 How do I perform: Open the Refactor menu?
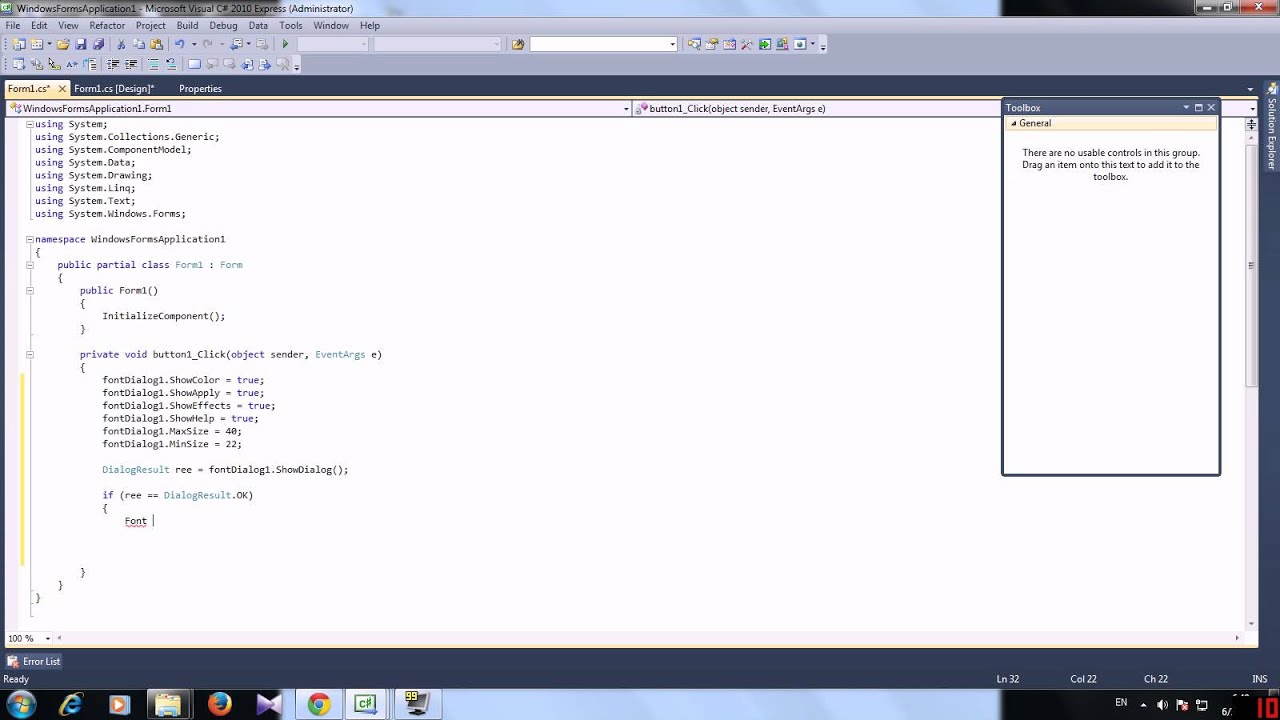(107, 25)
